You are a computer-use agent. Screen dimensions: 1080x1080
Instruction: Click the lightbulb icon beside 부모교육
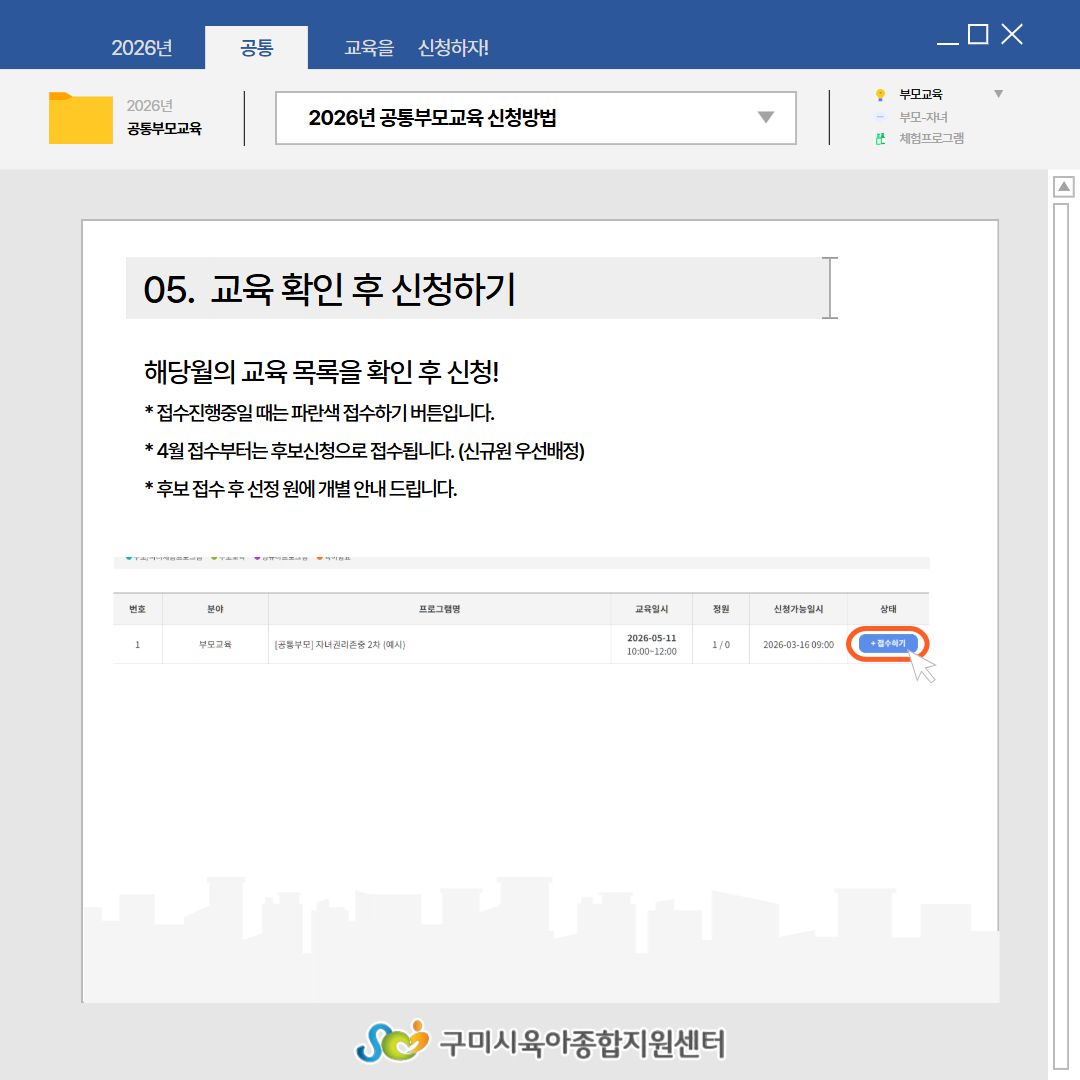(880, 95)
